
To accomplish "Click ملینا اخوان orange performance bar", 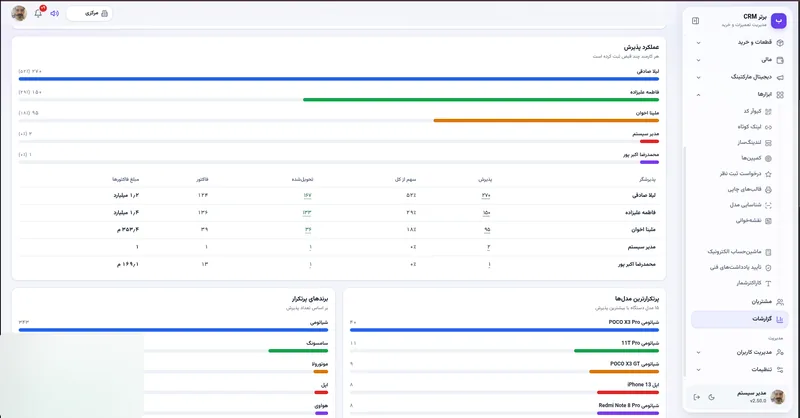I will pos(546,121).
